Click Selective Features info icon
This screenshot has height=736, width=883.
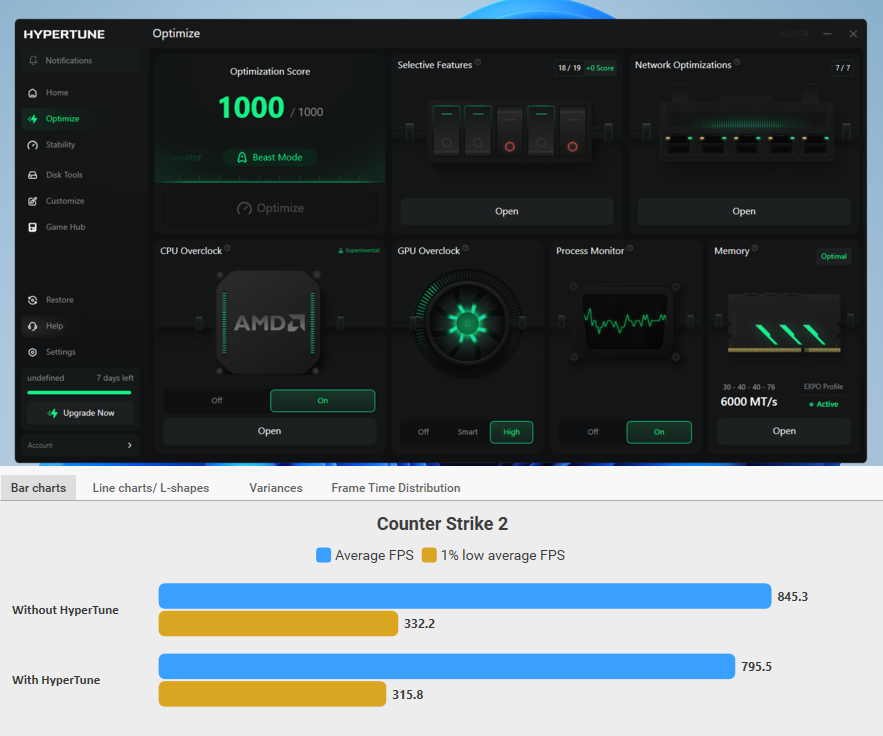(x=478, y=62)
